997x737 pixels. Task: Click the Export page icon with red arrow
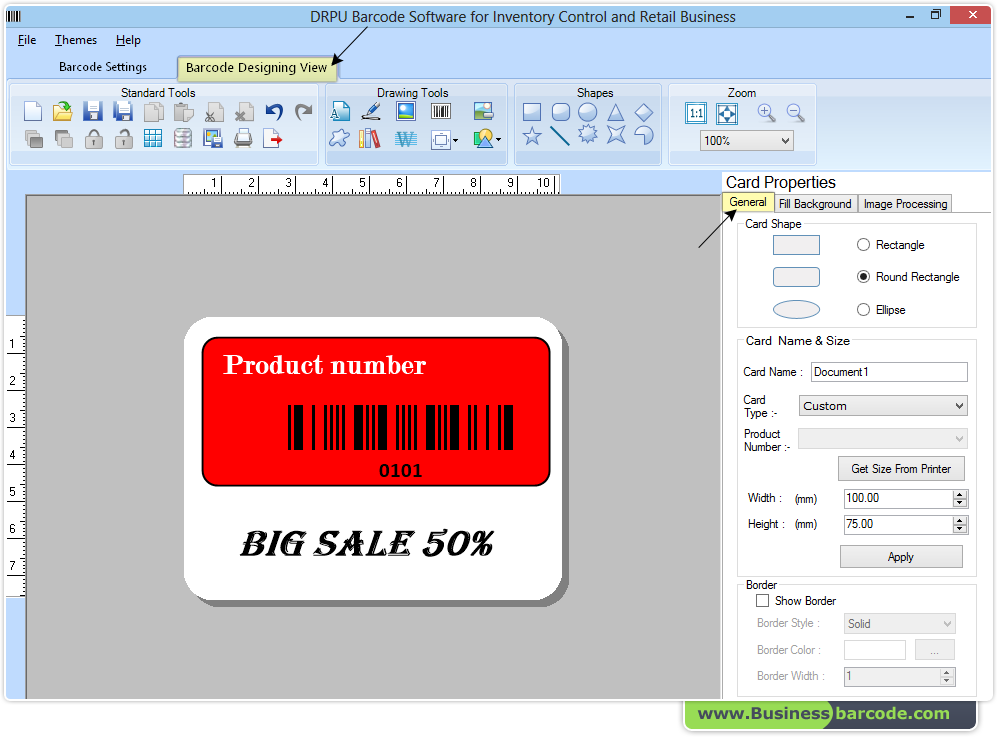[x=273, y=138]
